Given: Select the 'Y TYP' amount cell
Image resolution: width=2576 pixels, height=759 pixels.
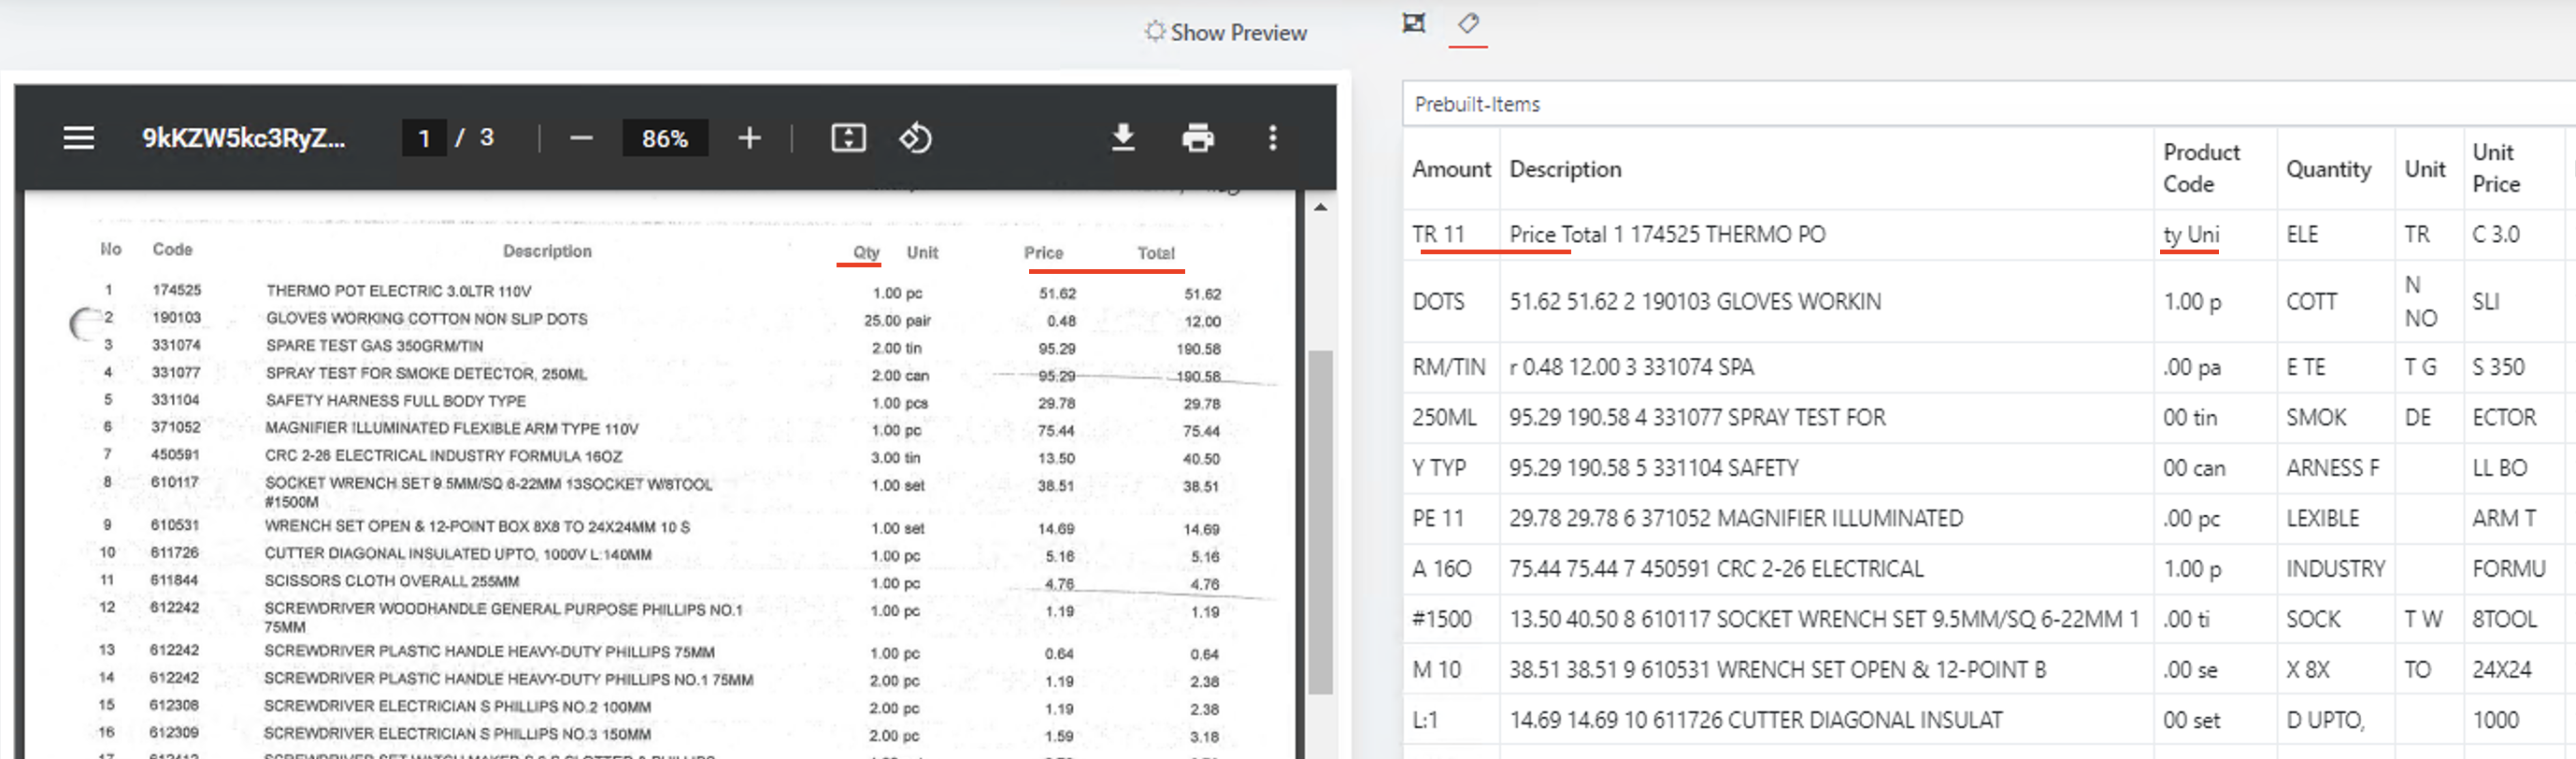Looking at the screenshot, I should pyautogui.click(x=1450, y=468).
